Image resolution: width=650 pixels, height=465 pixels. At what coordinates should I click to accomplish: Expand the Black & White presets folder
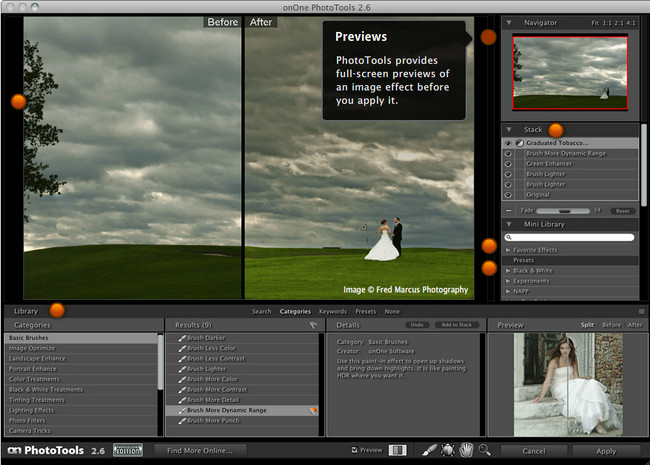[508, 271]
